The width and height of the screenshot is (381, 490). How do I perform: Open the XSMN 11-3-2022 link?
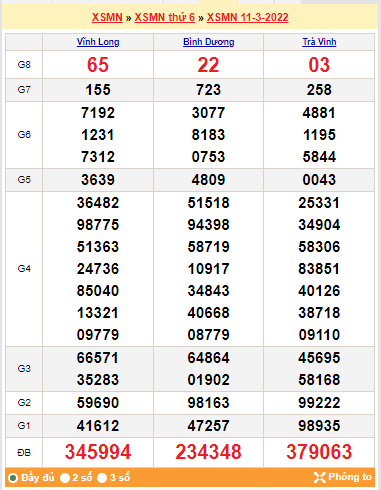tap(248, 17)
